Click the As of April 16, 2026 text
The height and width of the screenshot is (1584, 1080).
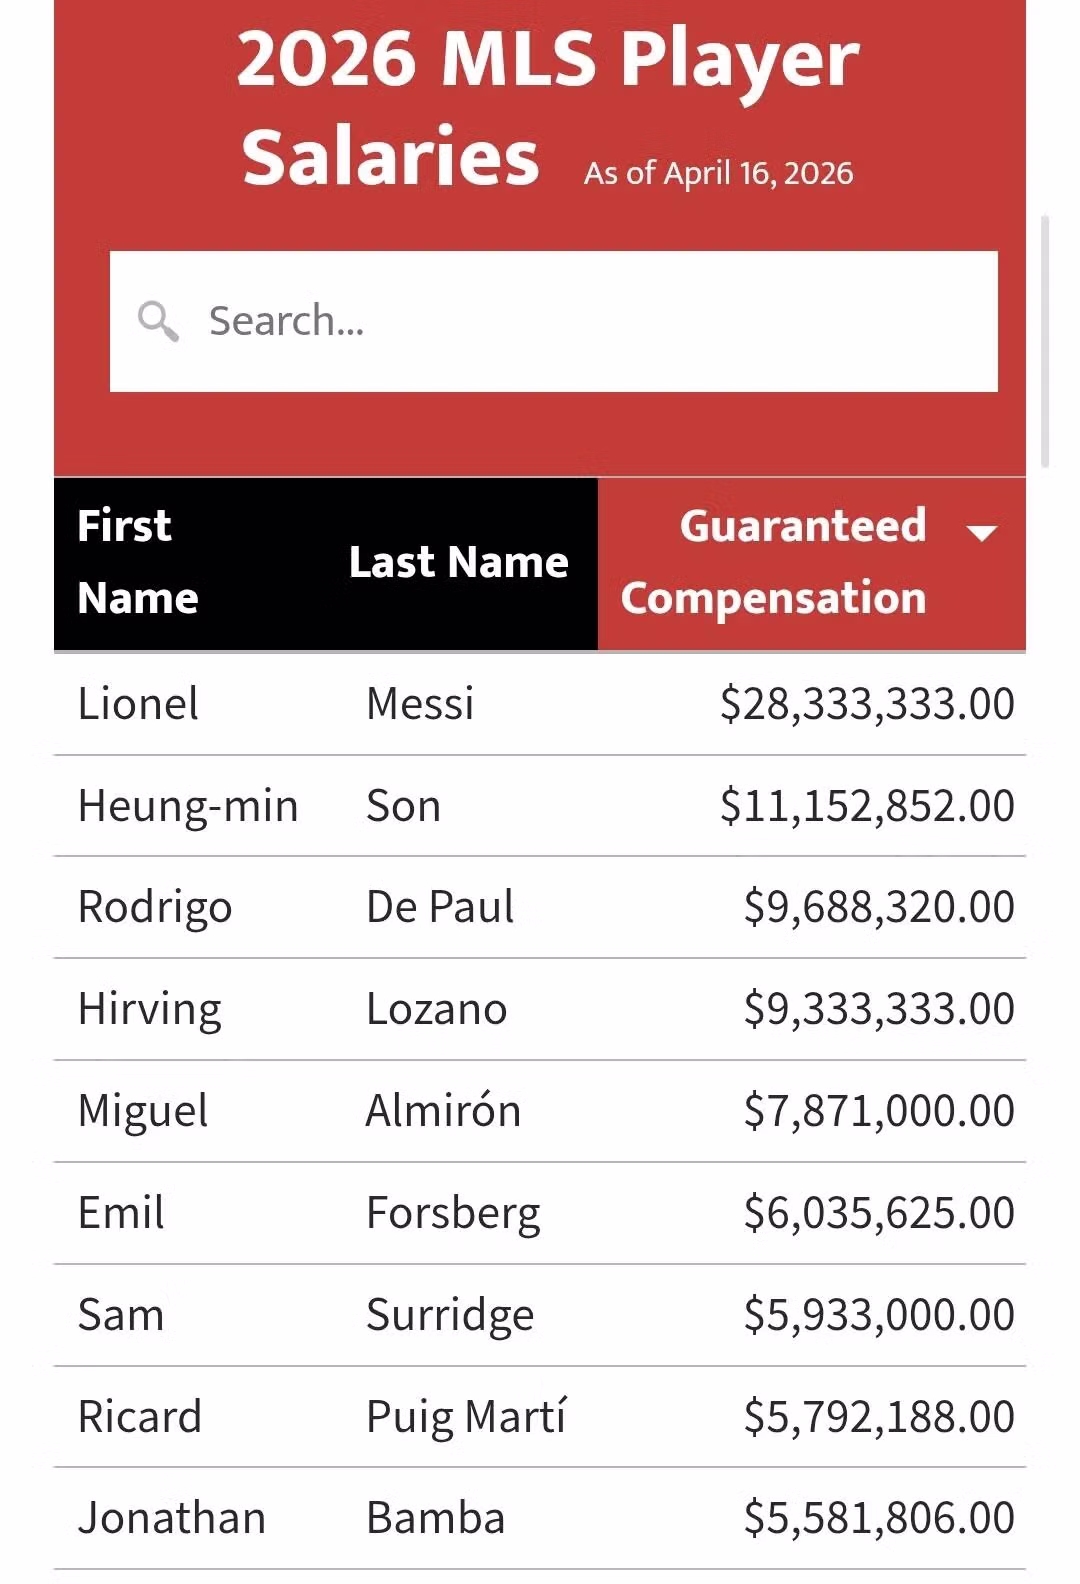719,173
